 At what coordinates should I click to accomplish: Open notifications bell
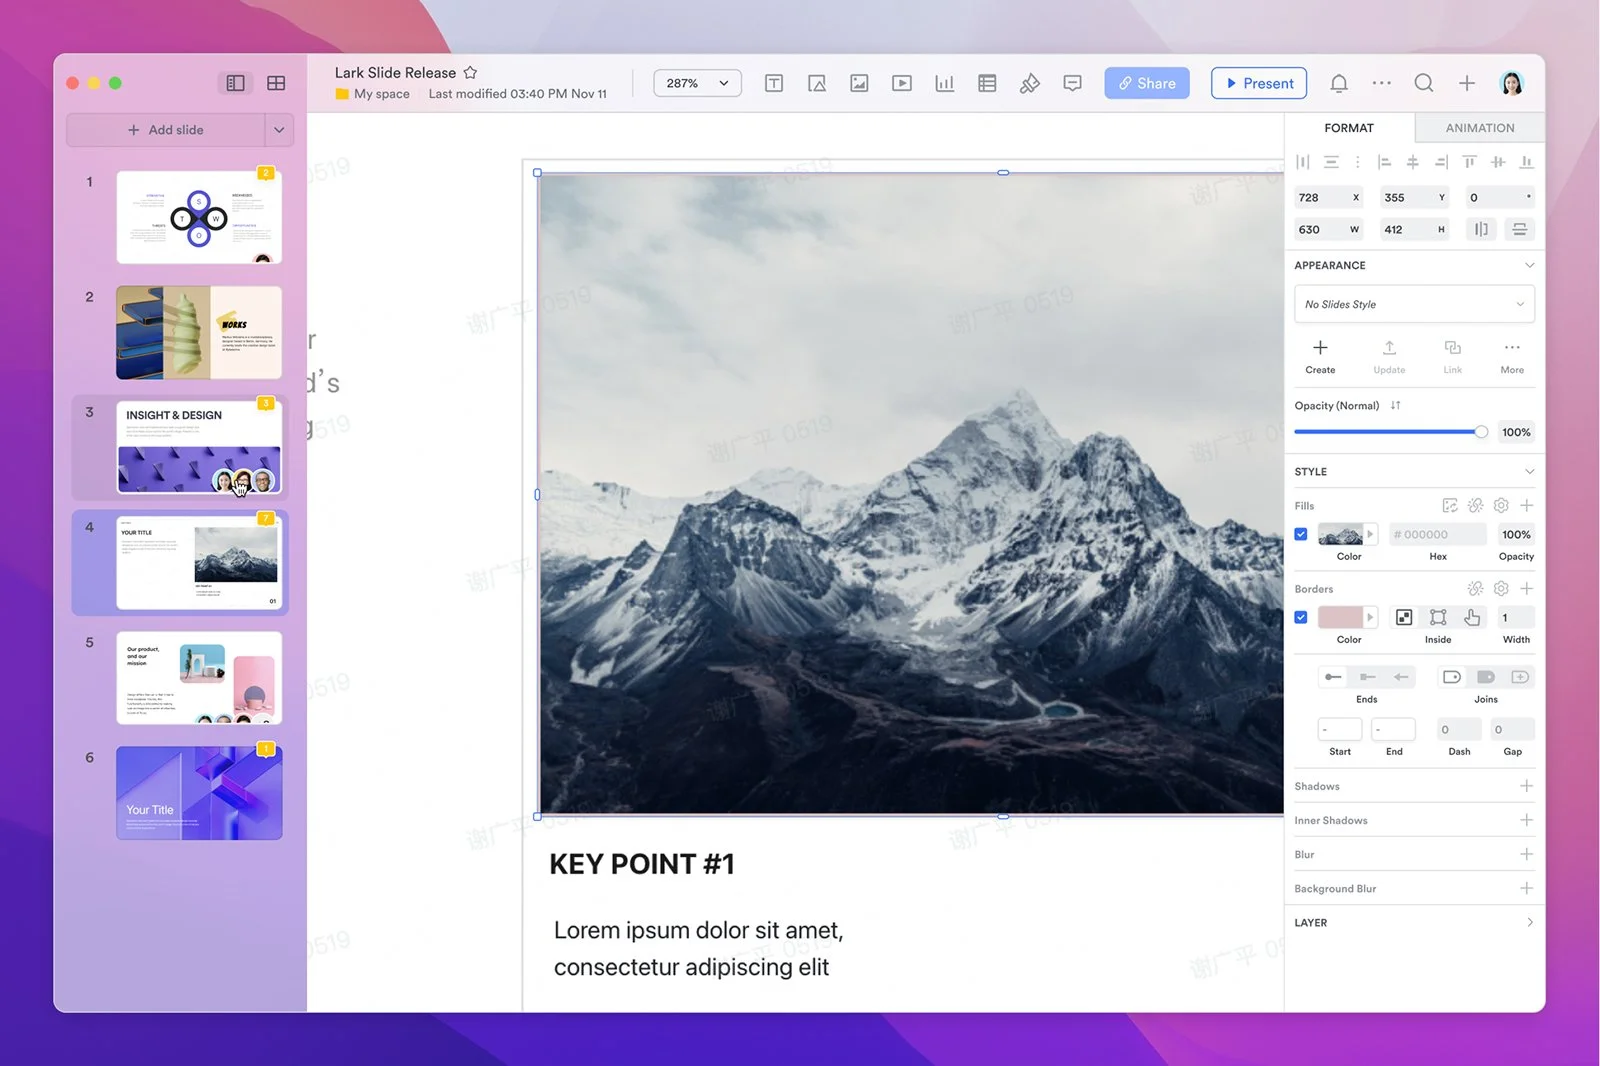tap(1339, 83)
